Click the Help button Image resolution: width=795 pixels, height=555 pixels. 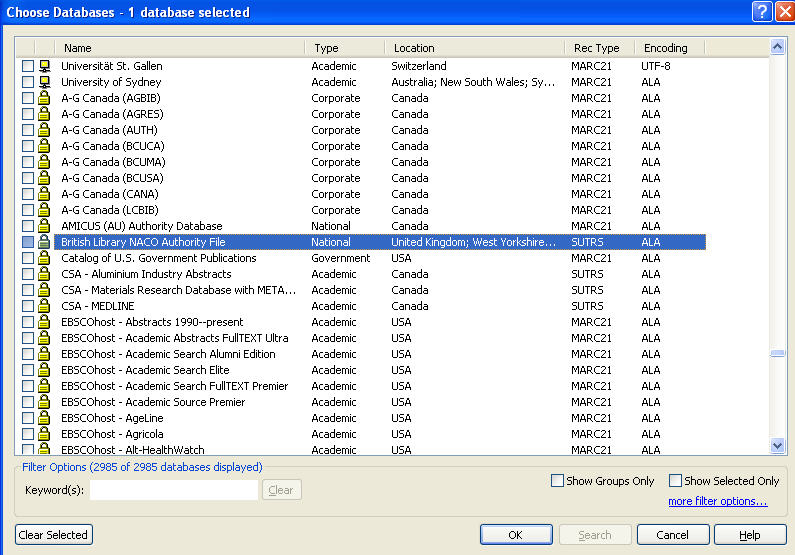(x=750, y=535)
